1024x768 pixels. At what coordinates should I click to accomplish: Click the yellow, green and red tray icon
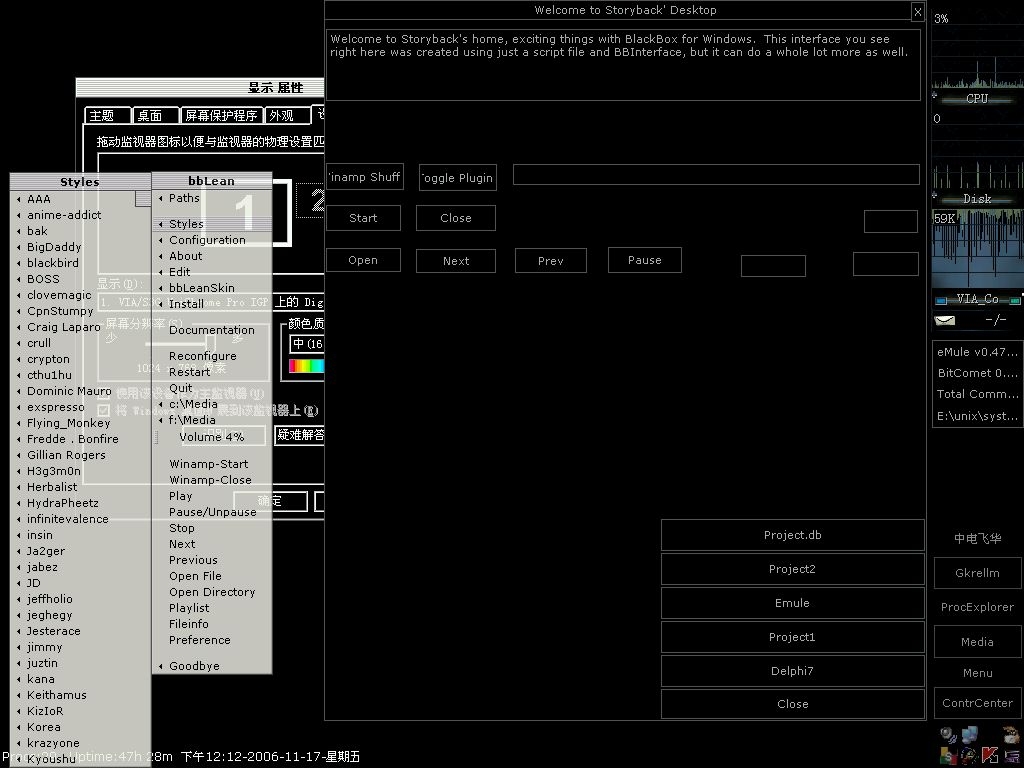point(948,756)
